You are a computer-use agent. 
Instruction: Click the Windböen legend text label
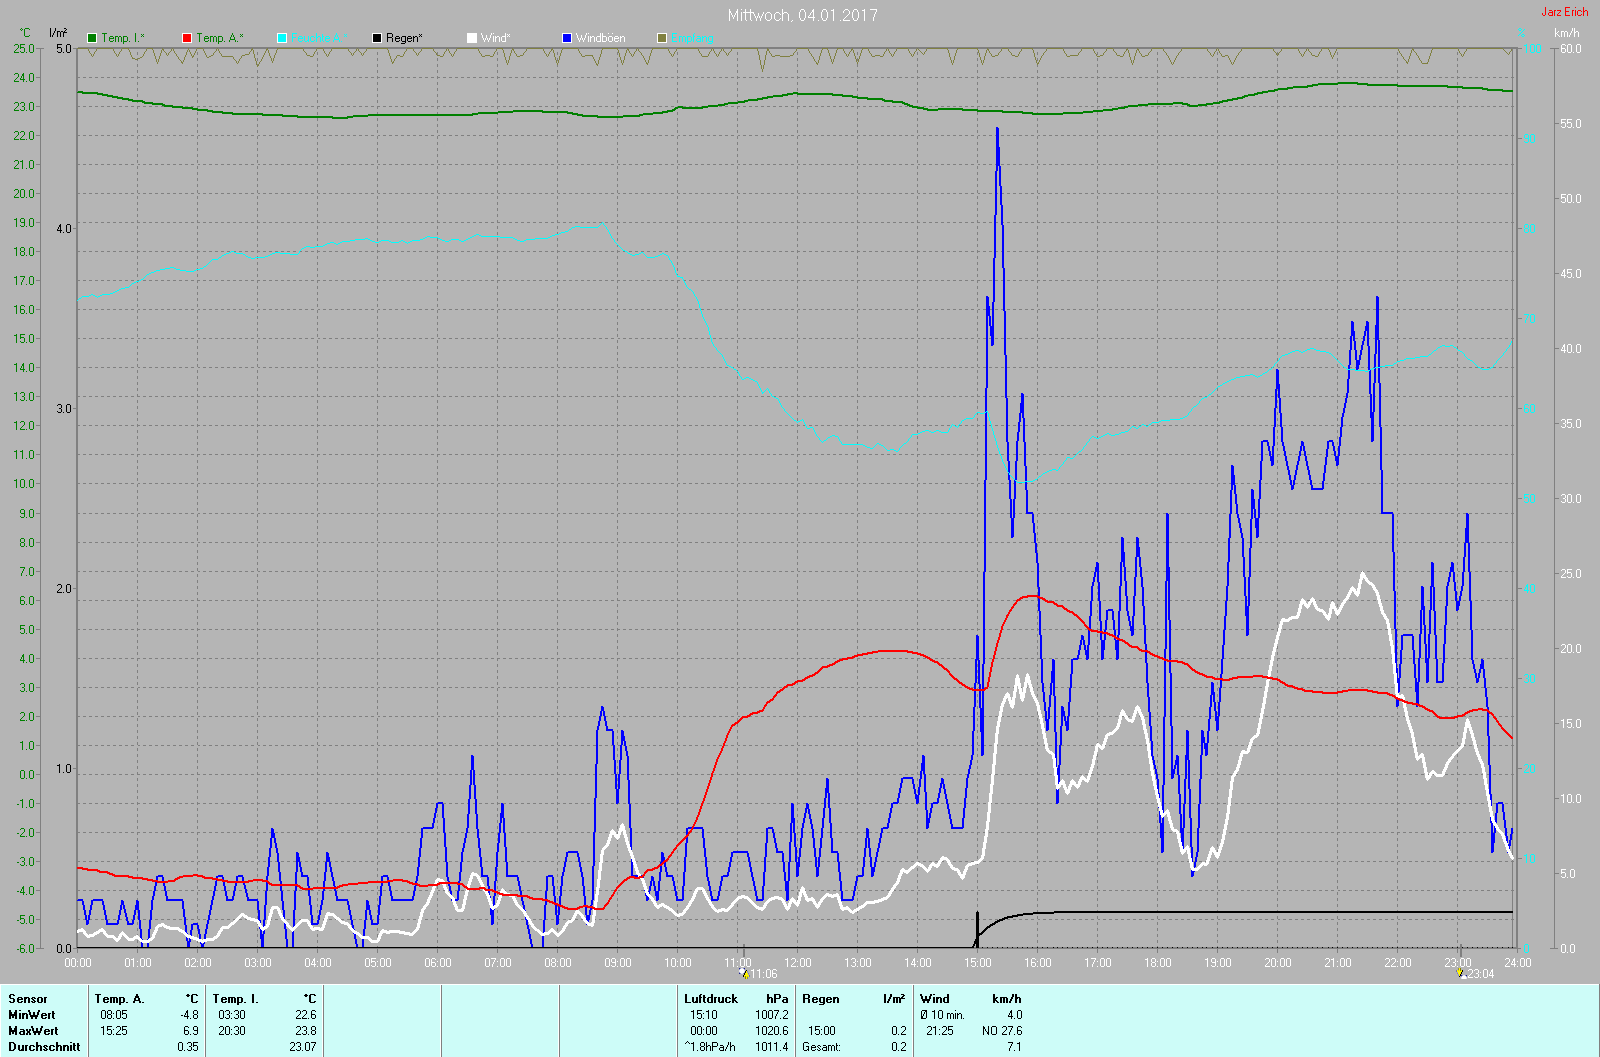600,38
